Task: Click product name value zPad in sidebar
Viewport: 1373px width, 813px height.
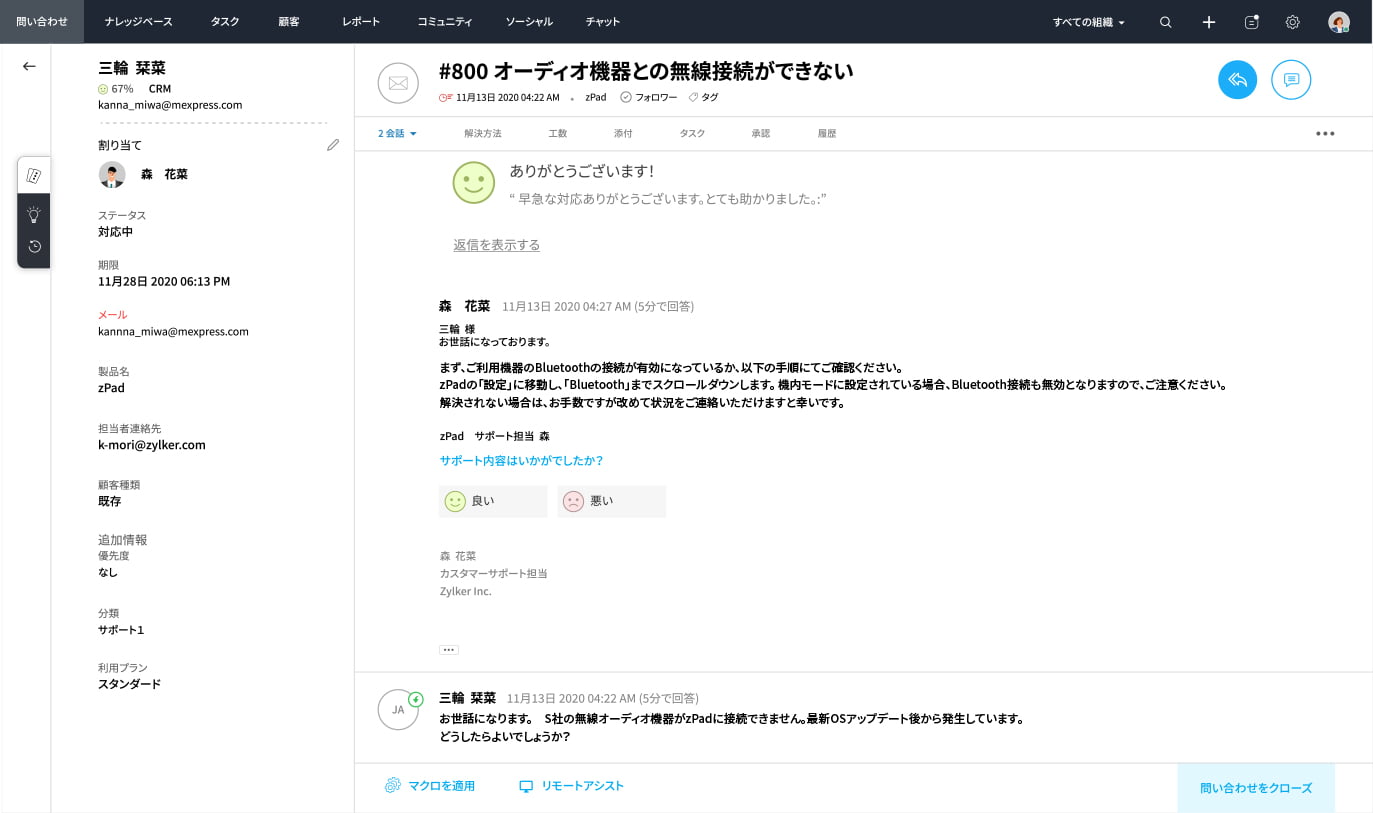Action: coord(111,388)
